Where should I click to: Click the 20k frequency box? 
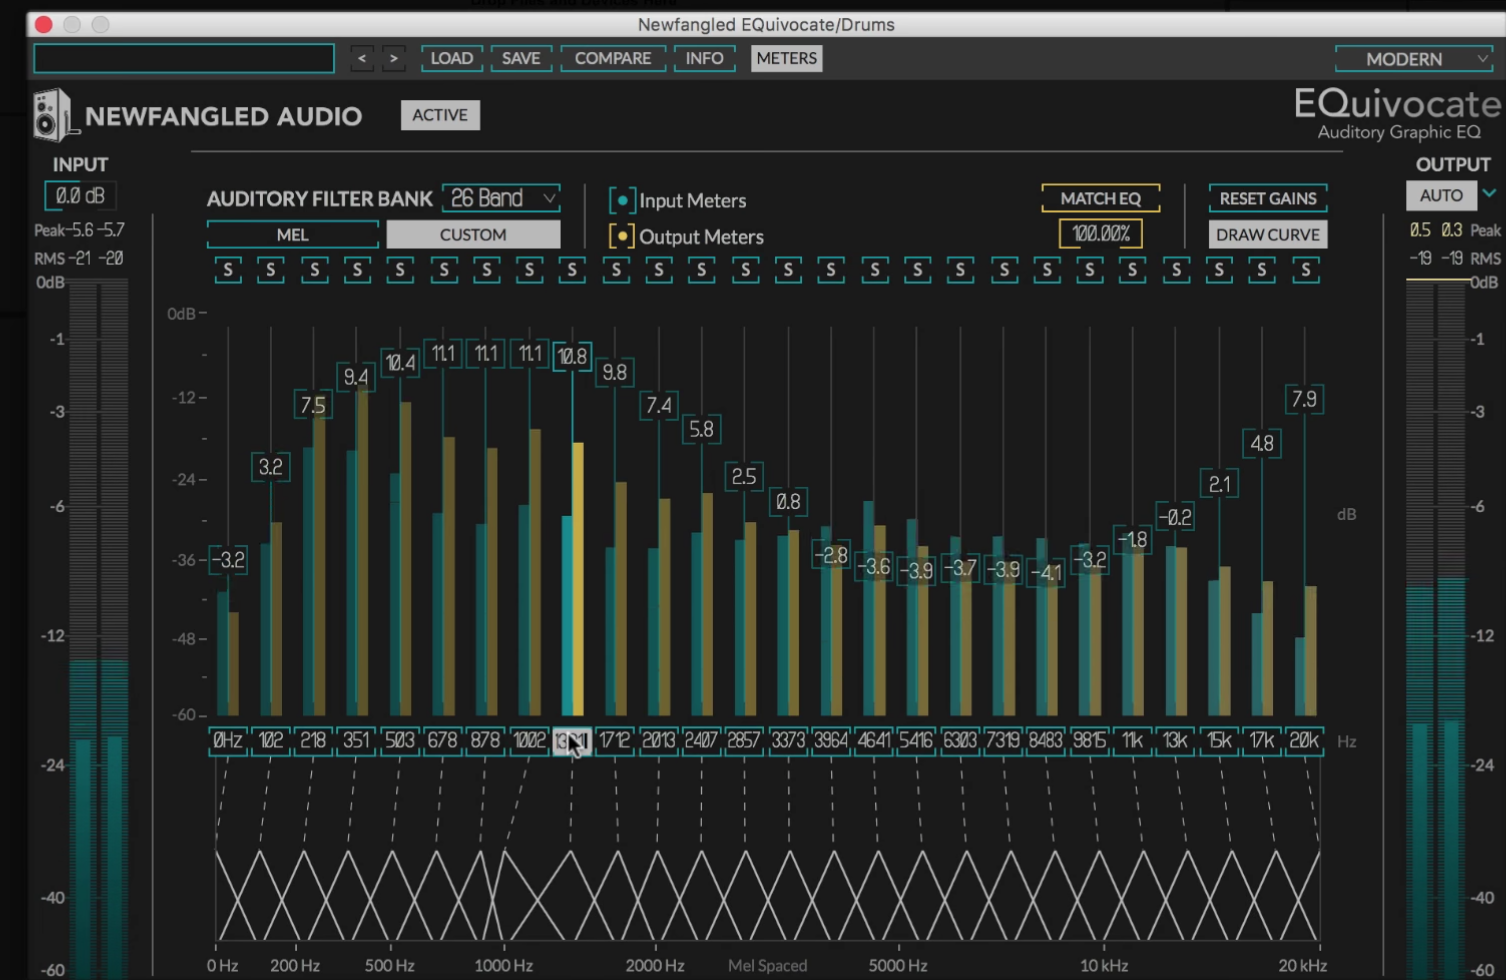[x=1304, y=741]
